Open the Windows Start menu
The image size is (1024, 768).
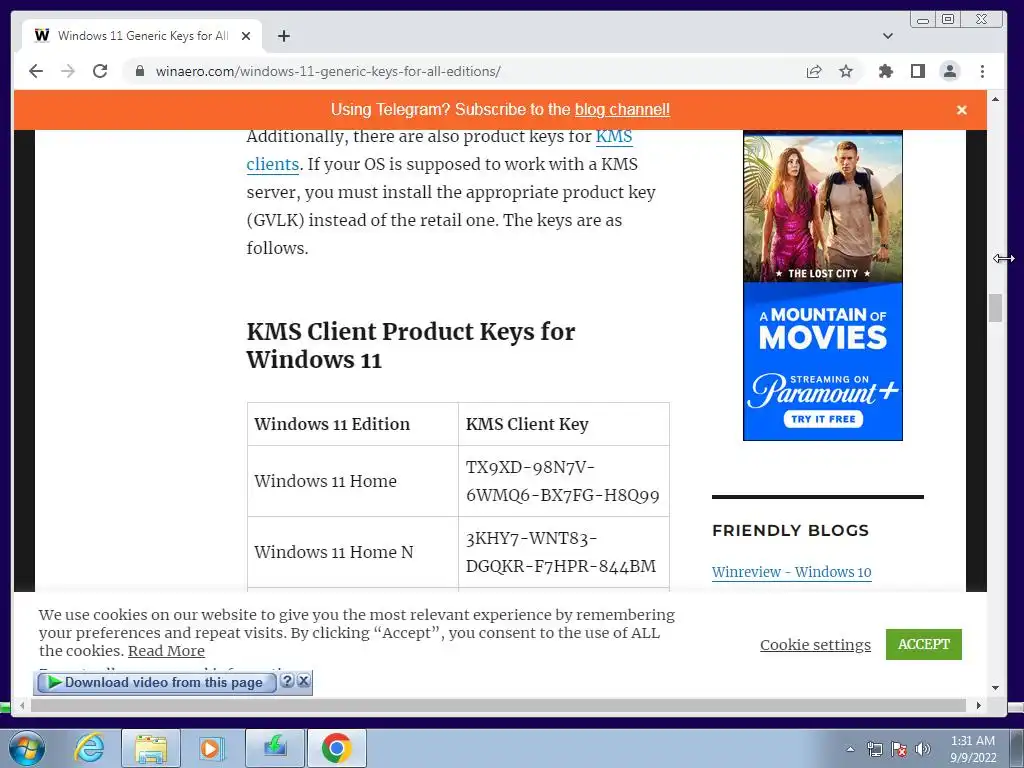pyautogui.click(x=27, y=748)
